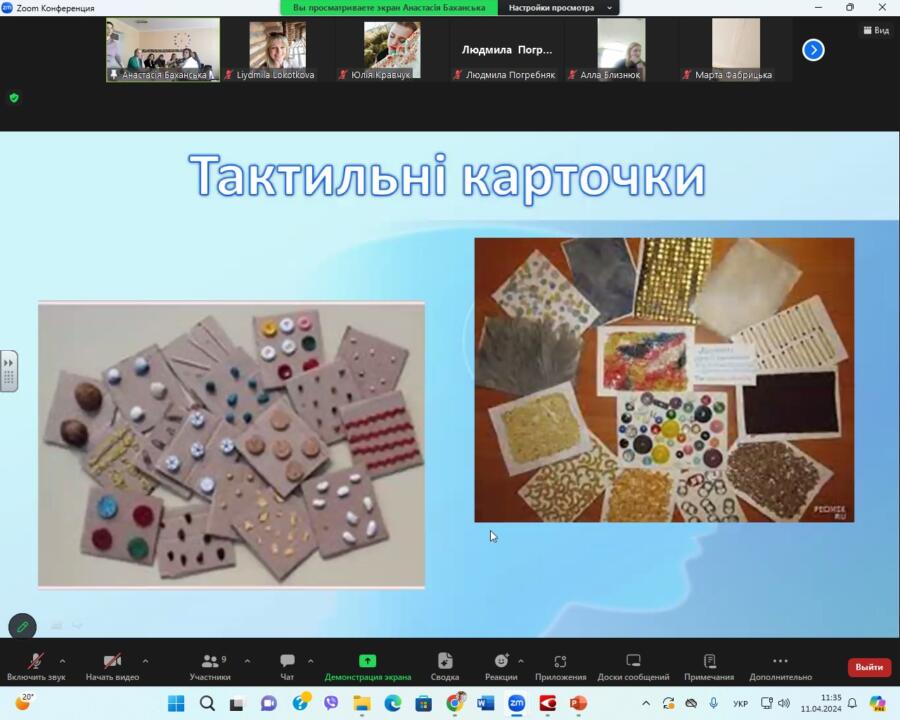This screenshot has height=720, width=900.
Task: Open Доски сообщений whiteboards
Action: coord(633,667)
